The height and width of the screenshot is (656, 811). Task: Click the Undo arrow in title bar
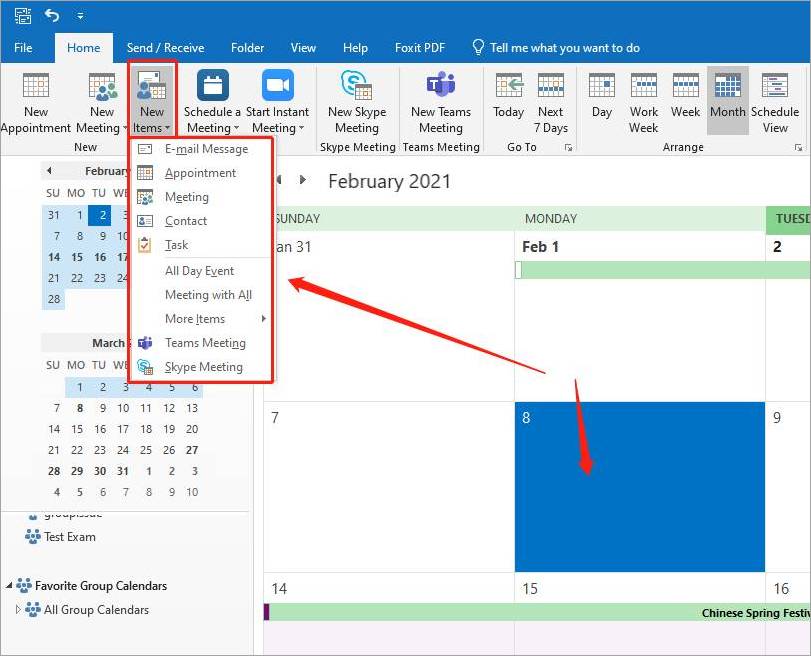pos(52,15)
